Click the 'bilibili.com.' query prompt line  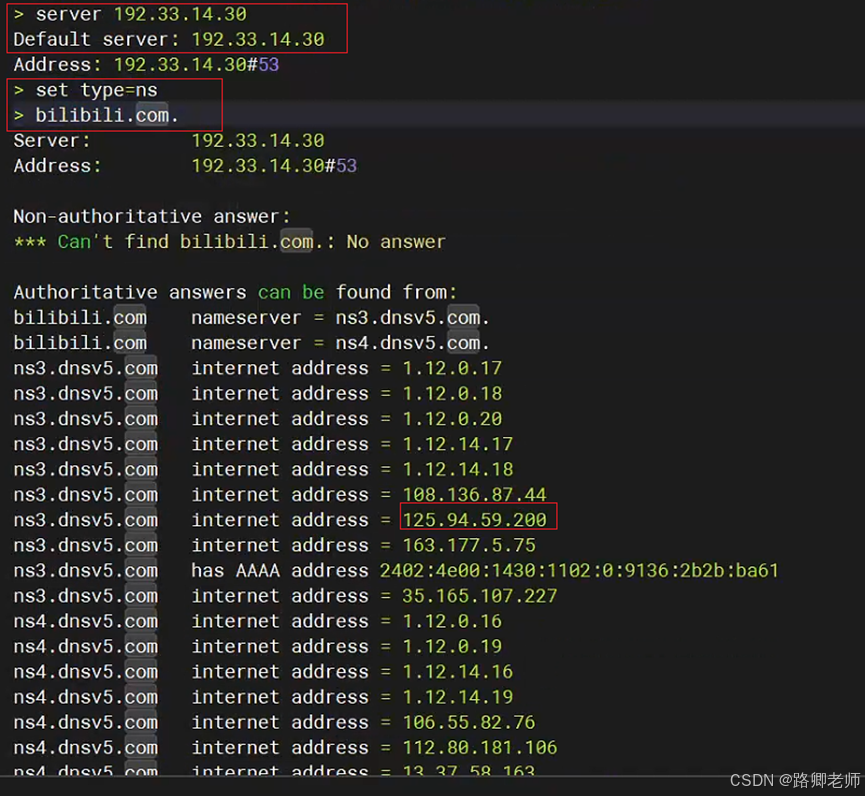coord(96,115)
